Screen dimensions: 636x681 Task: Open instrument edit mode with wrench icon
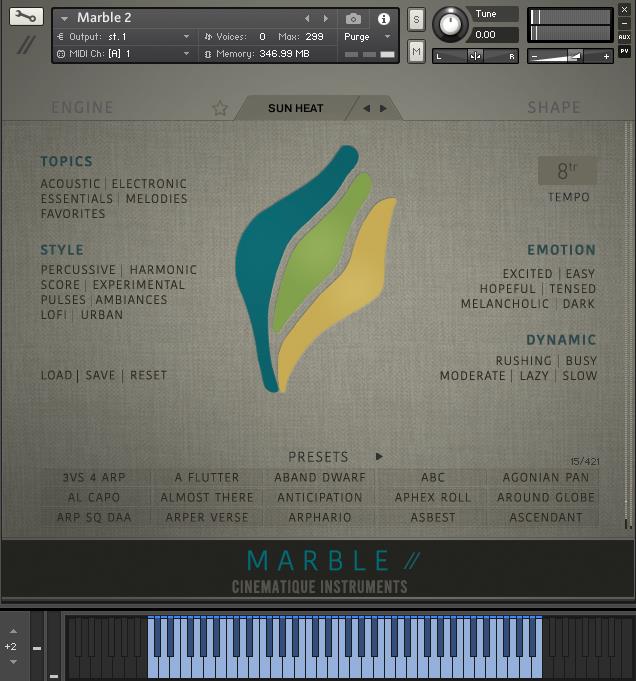[x=26, y=17]
